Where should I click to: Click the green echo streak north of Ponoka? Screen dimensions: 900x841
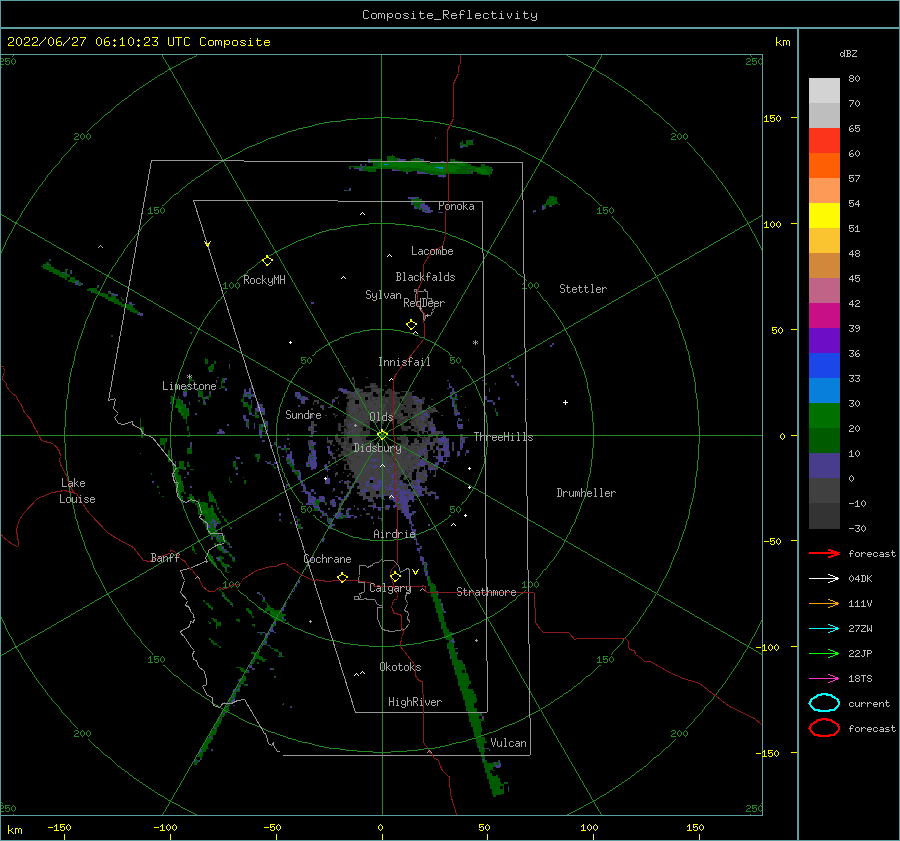[x=422, y=167]
